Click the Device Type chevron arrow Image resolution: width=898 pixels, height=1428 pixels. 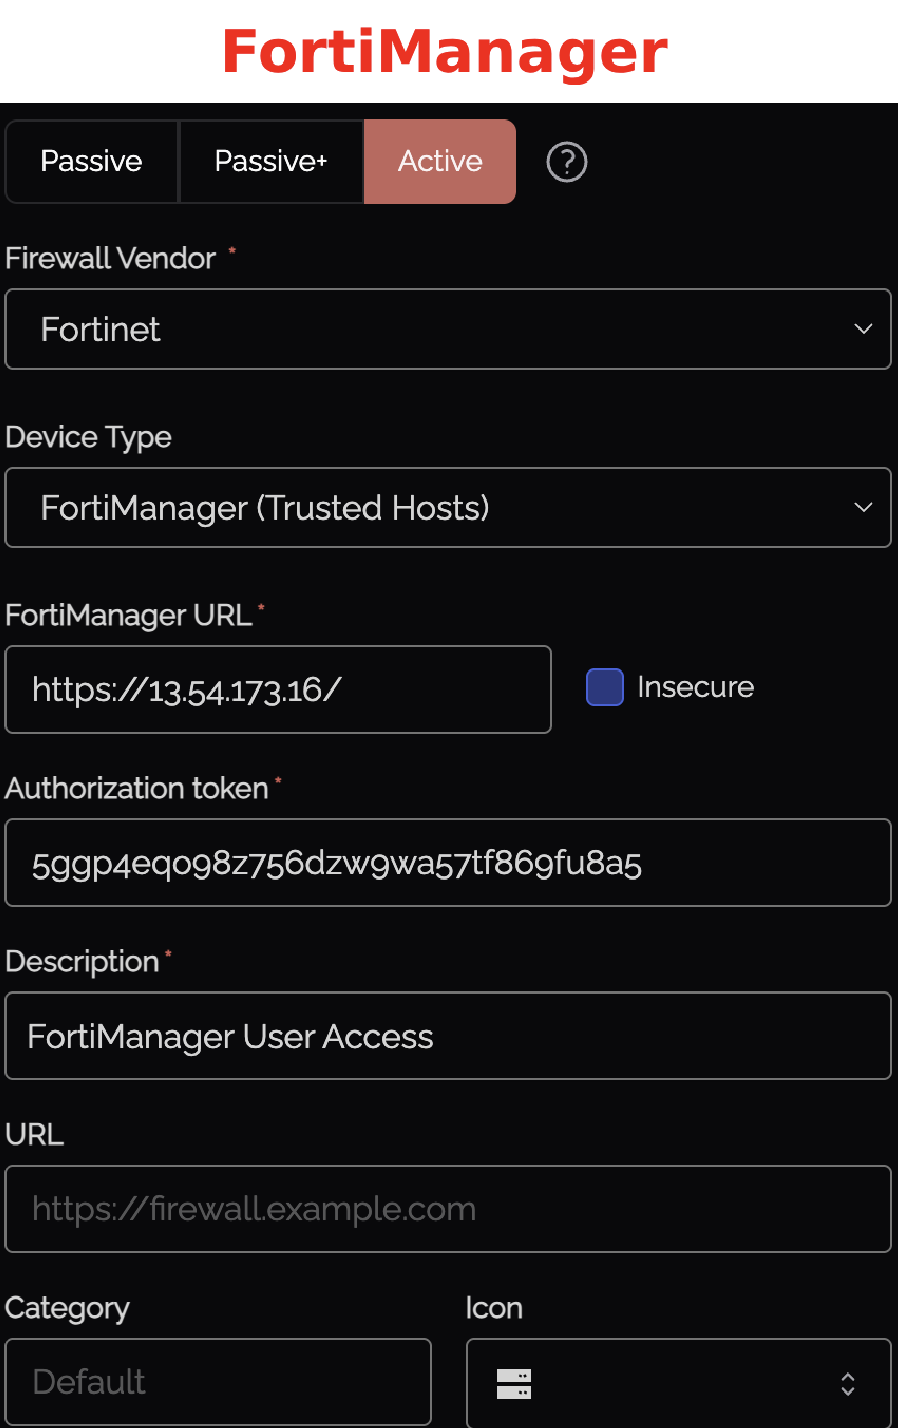tap(863, 508)
